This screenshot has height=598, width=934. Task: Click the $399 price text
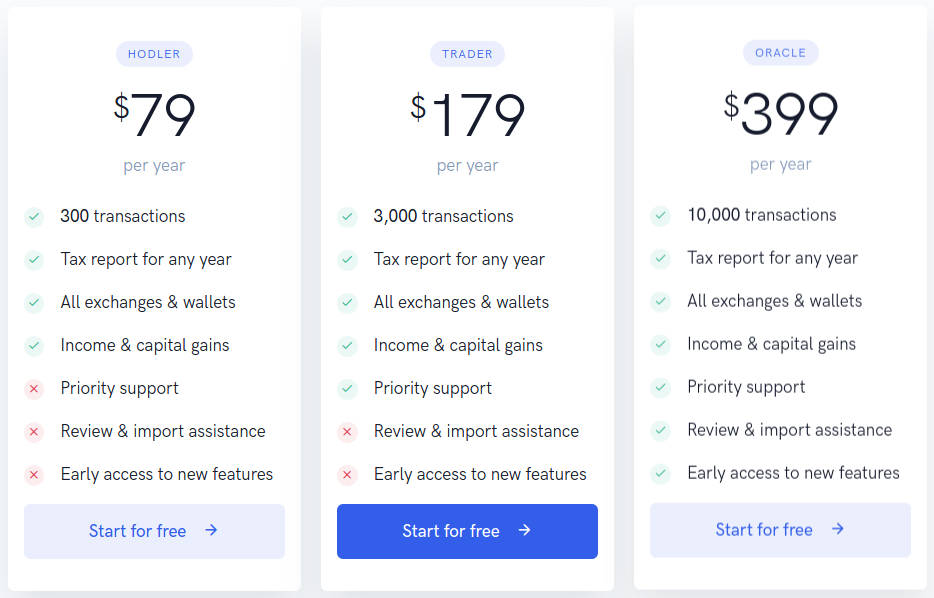pos(781,110)
